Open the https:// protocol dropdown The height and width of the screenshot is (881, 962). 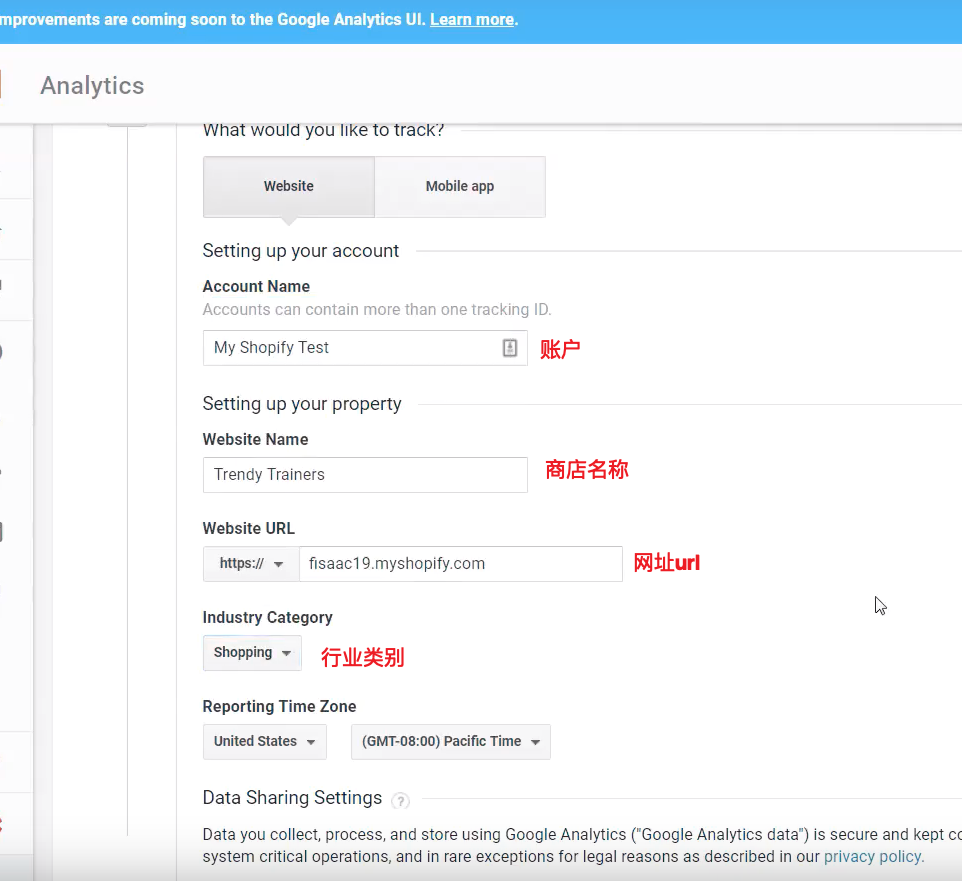point(251,564)
